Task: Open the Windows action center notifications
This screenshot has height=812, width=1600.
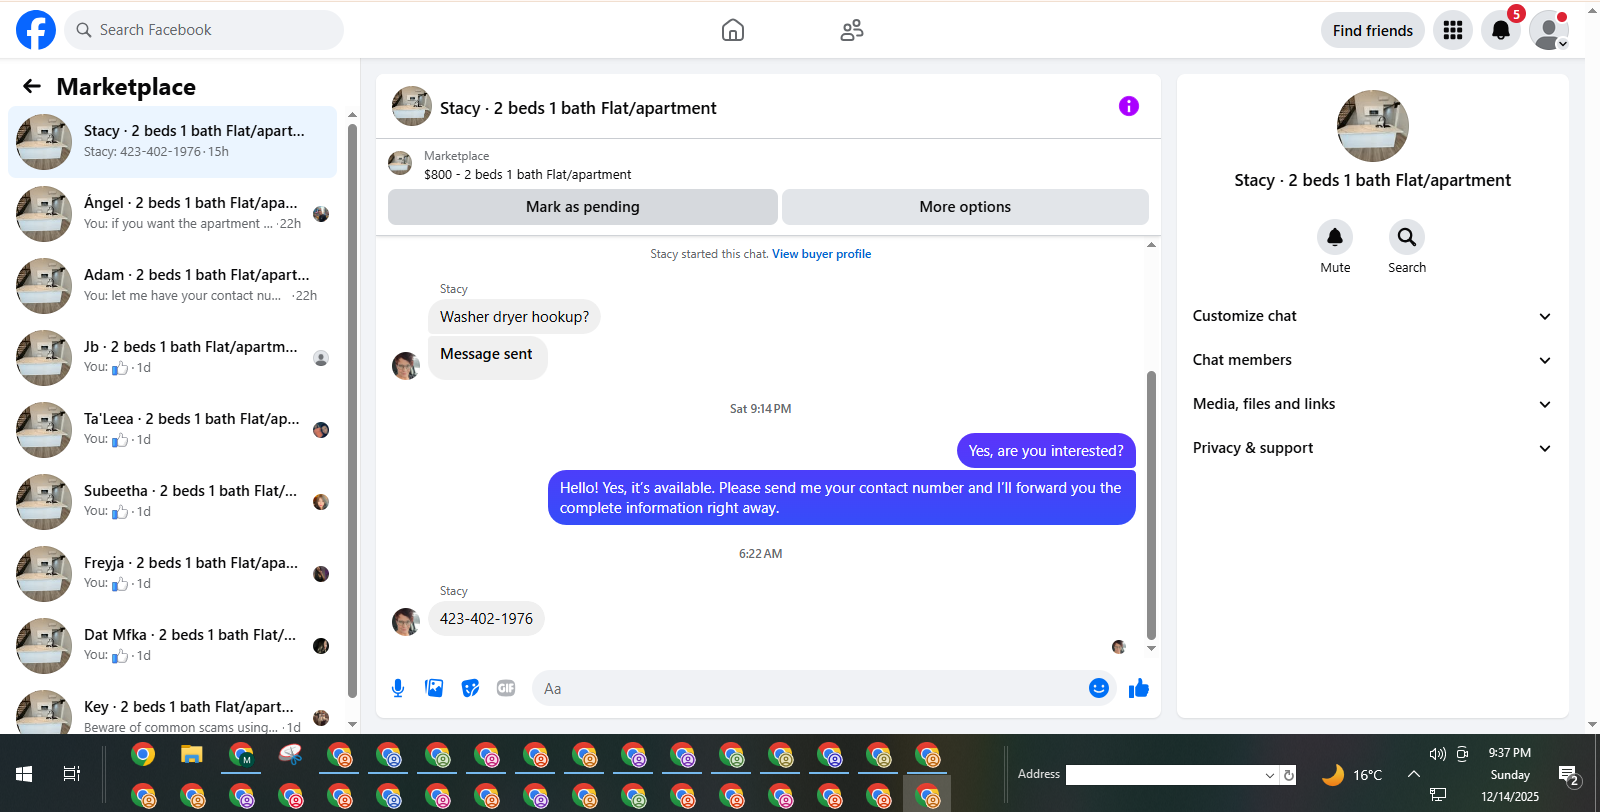Action: [x=1569, y=774]
